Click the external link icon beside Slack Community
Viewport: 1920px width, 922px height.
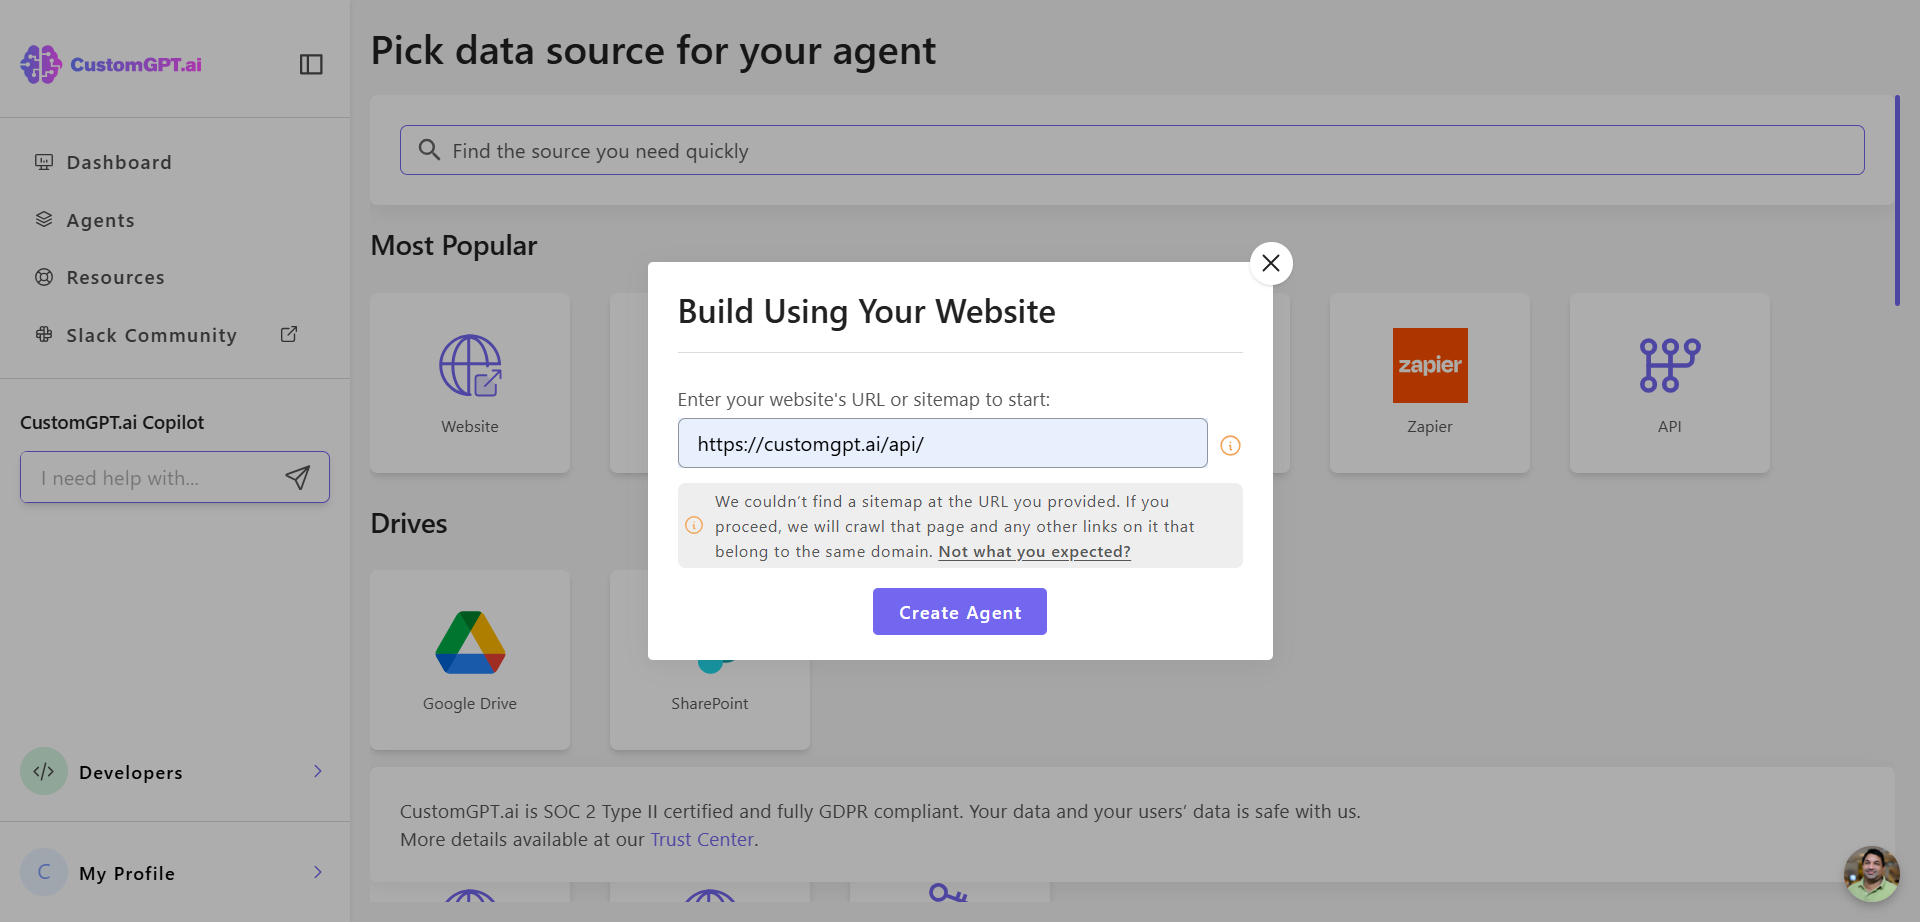289,334
